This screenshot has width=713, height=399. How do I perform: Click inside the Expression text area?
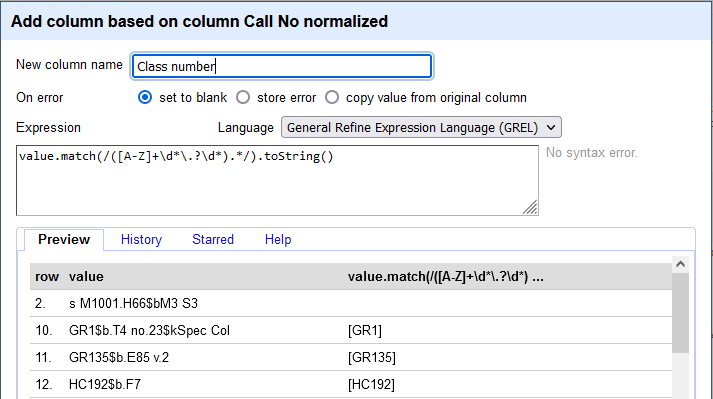pyautogui.click(x=277, y=181)
